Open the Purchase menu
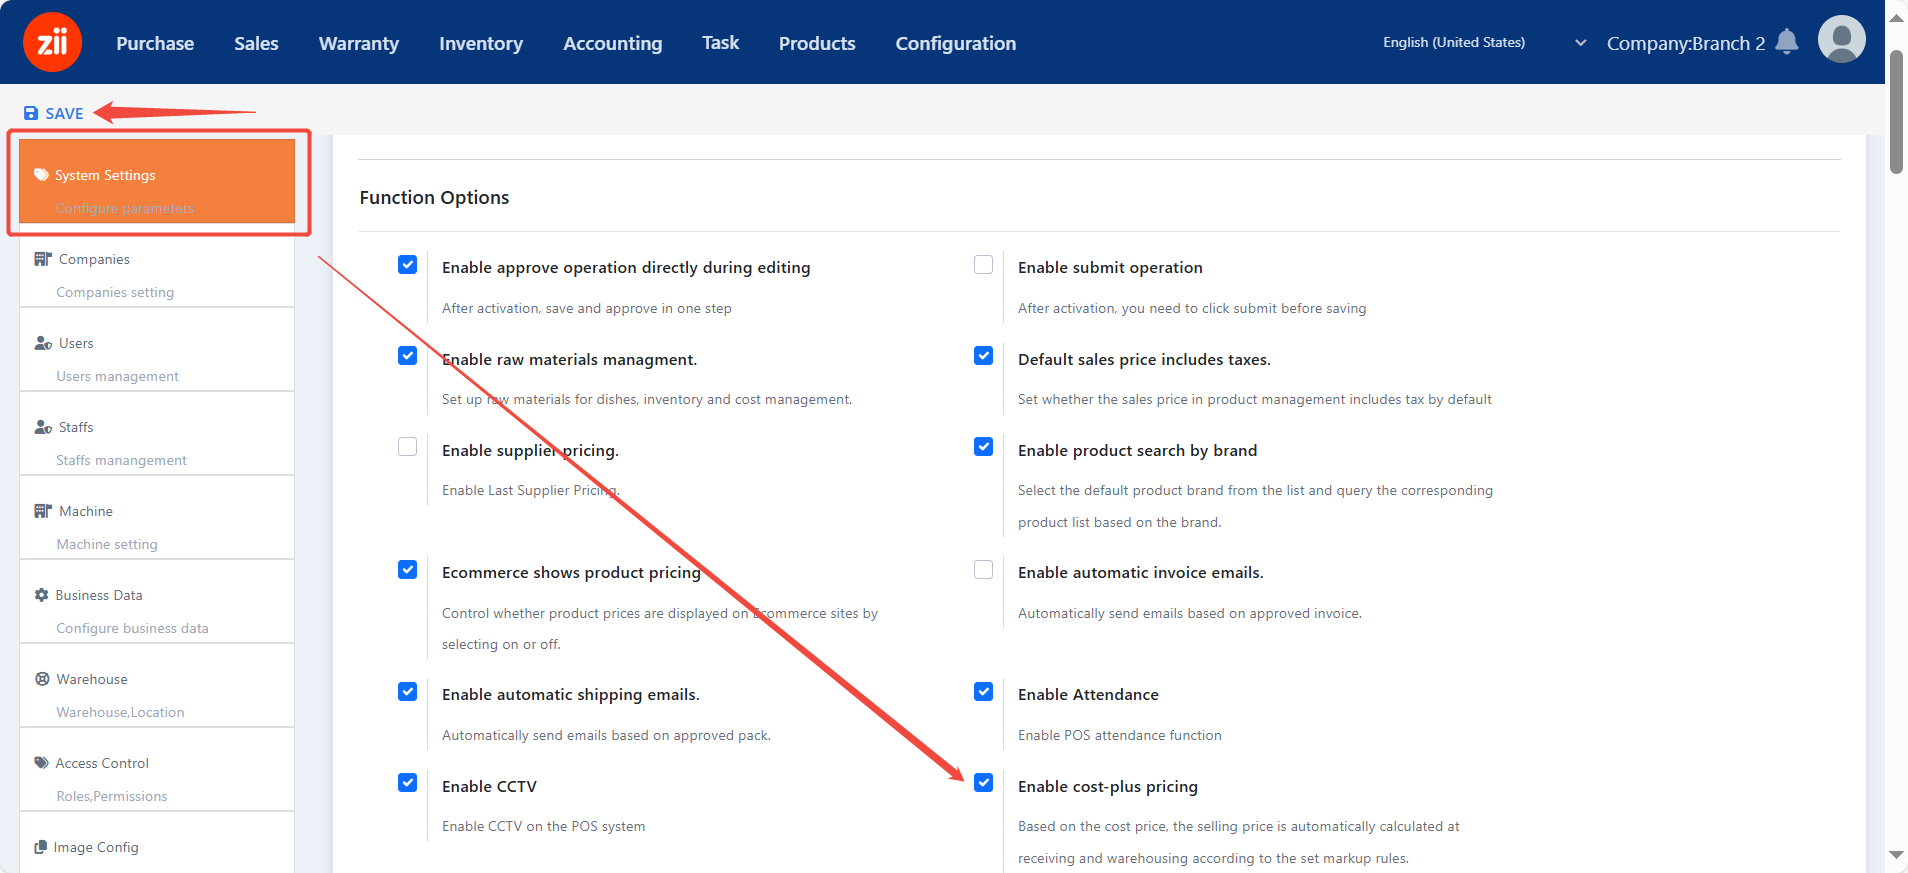This screenshot has height=873, width=1908. [x=155, y=43]
